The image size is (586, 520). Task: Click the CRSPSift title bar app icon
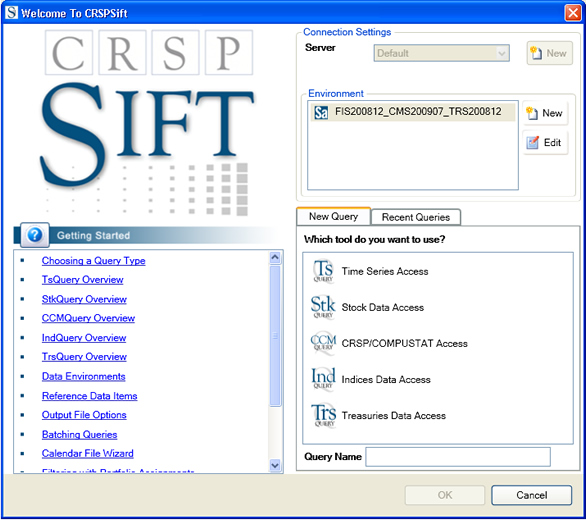11,12
